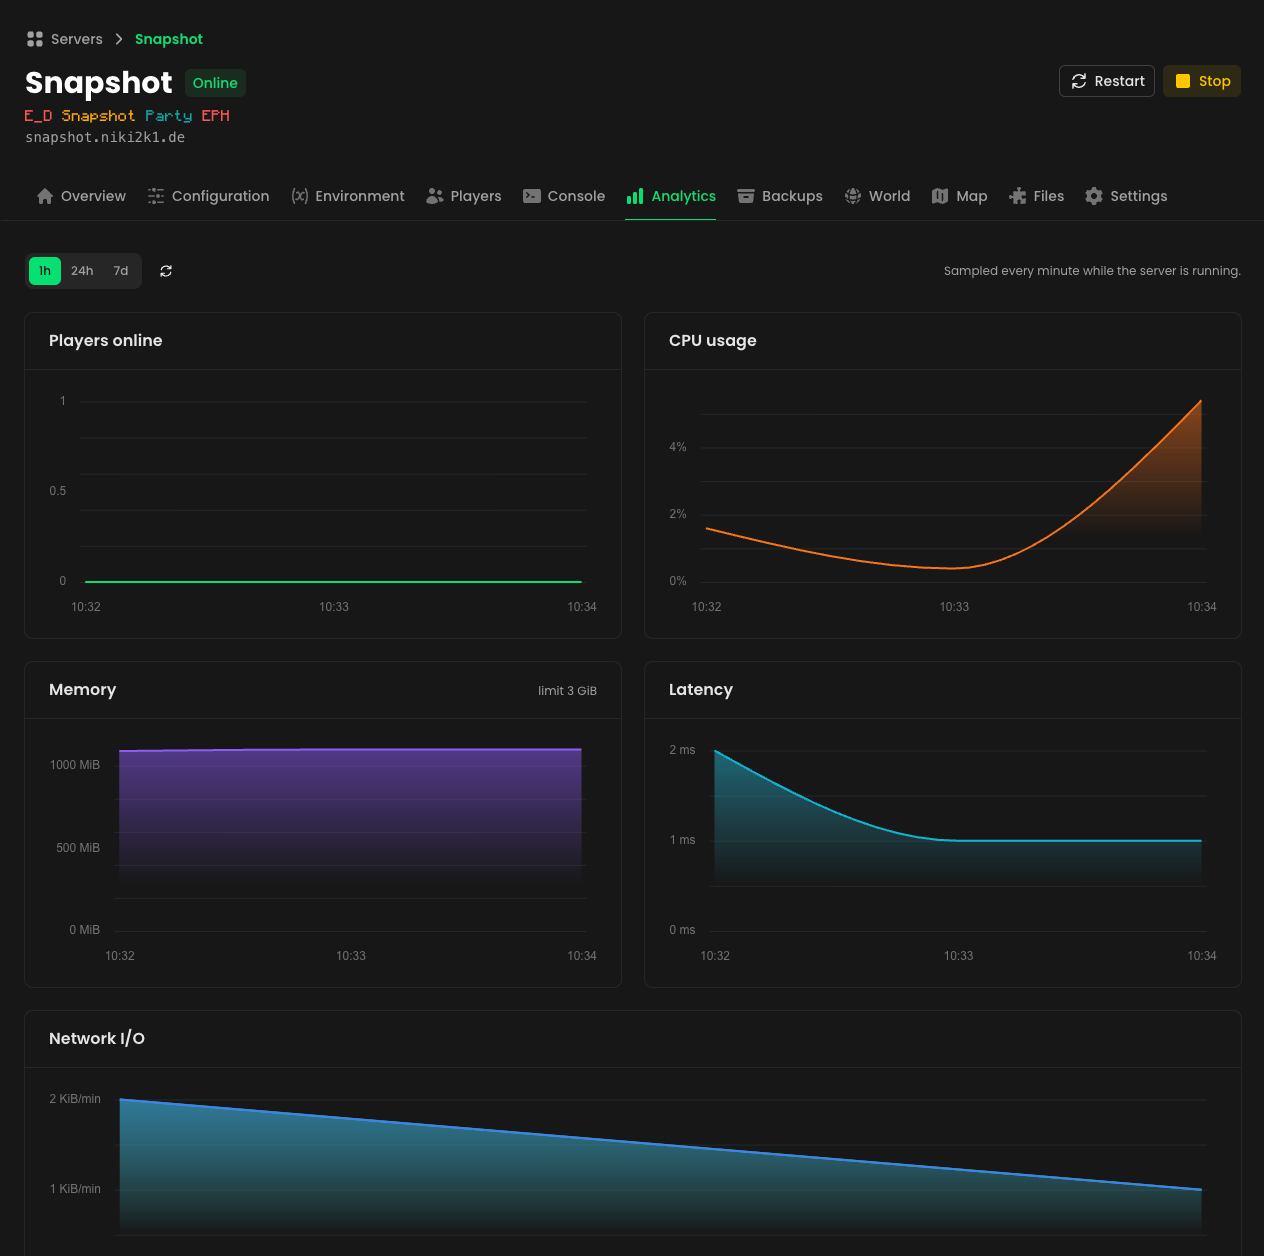
Task: Click the Analytics bar chart icon
Action: pyautogui.click(x=635, y=196)
